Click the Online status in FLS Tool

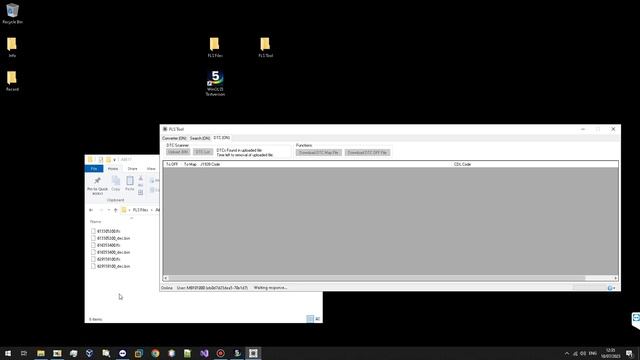coord(167,288)
